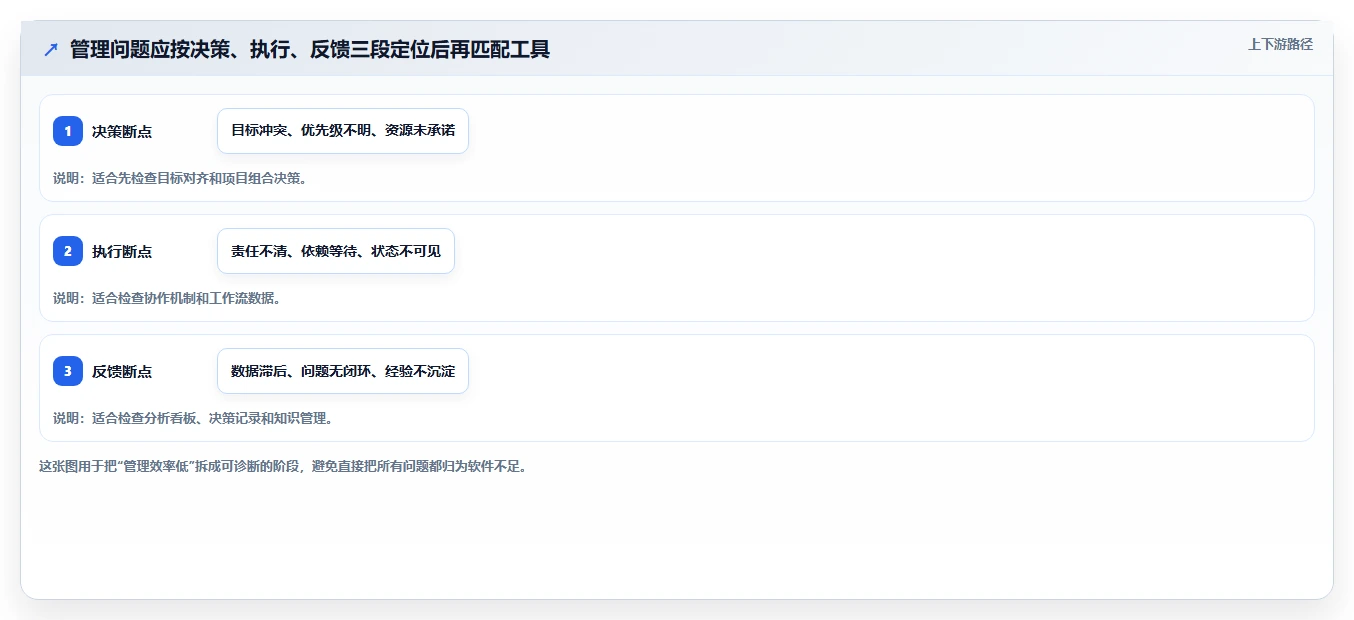Click the note 说明：适合检查分析看板、决策记录和知识管理
The width and height of the screenshot is (1354, 620).
point(193,418)
